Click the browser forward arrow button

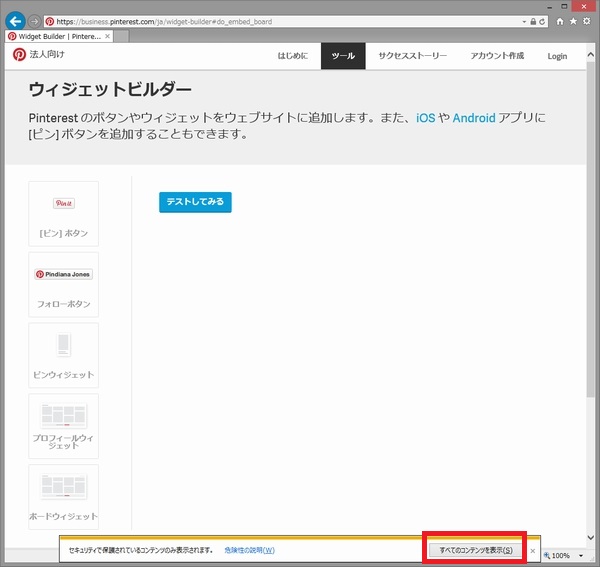(x=35, y=21)
